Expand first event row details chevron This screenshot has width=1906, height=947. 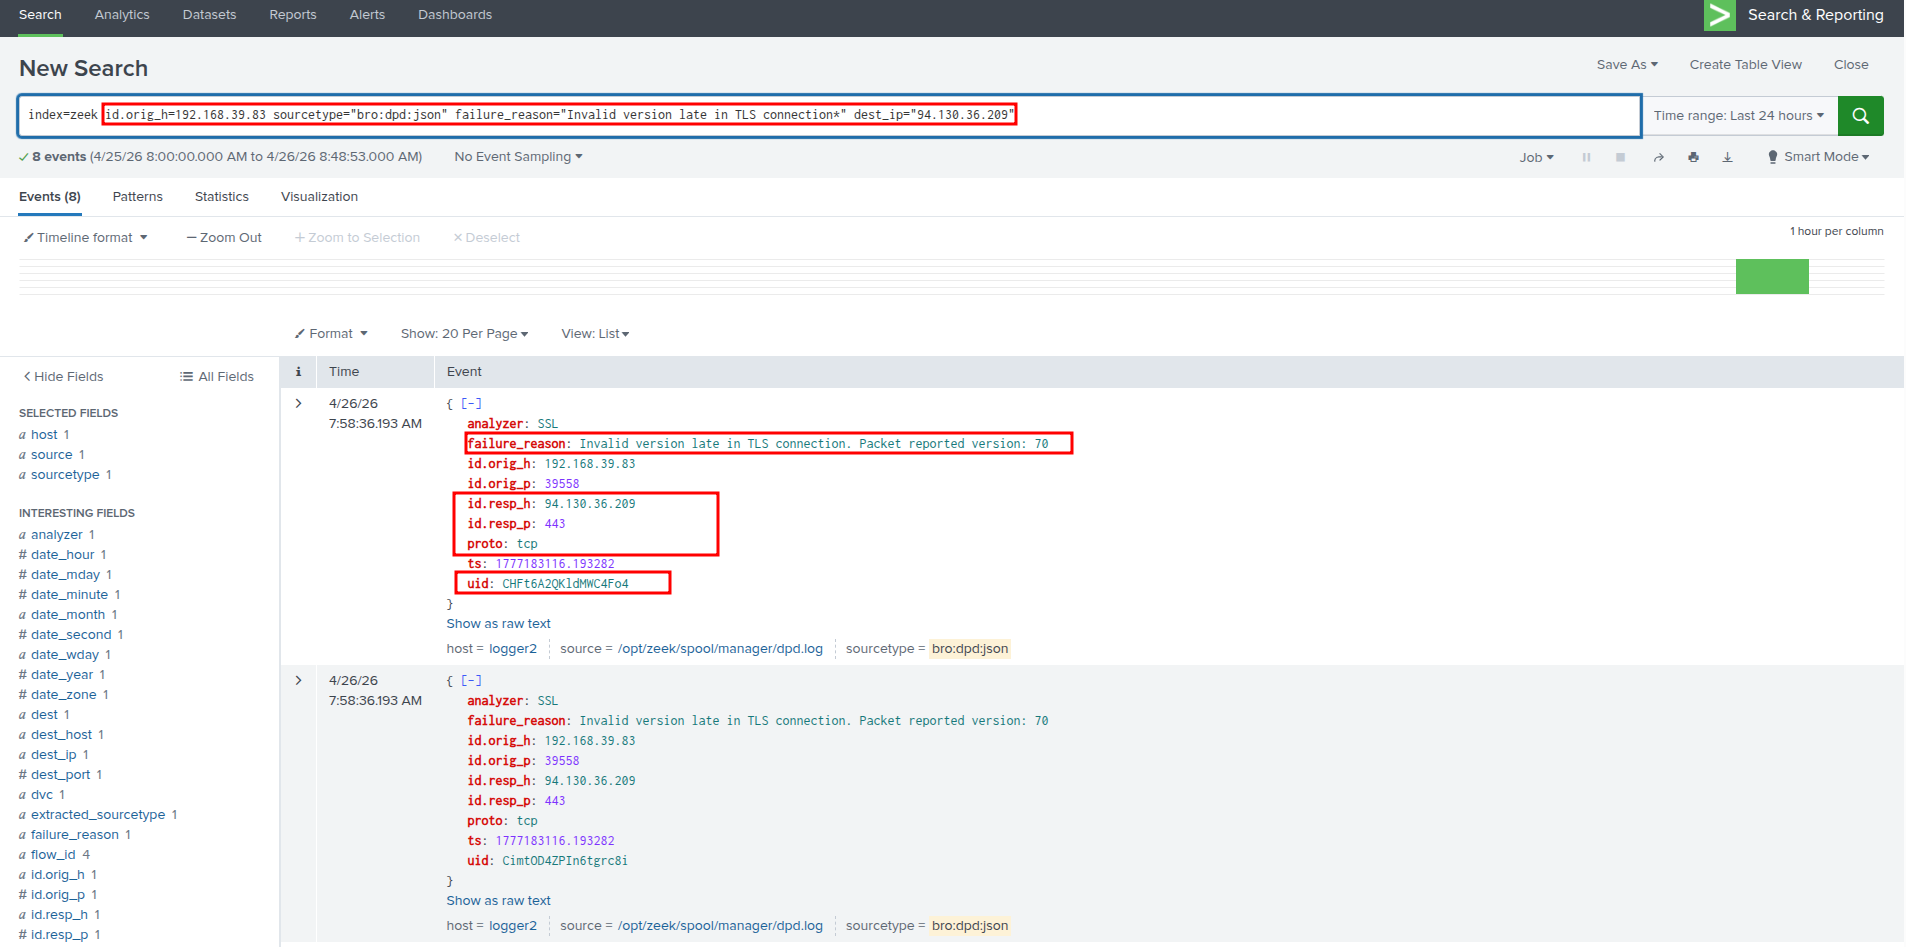pyautogui.click(x=298, y=404)
